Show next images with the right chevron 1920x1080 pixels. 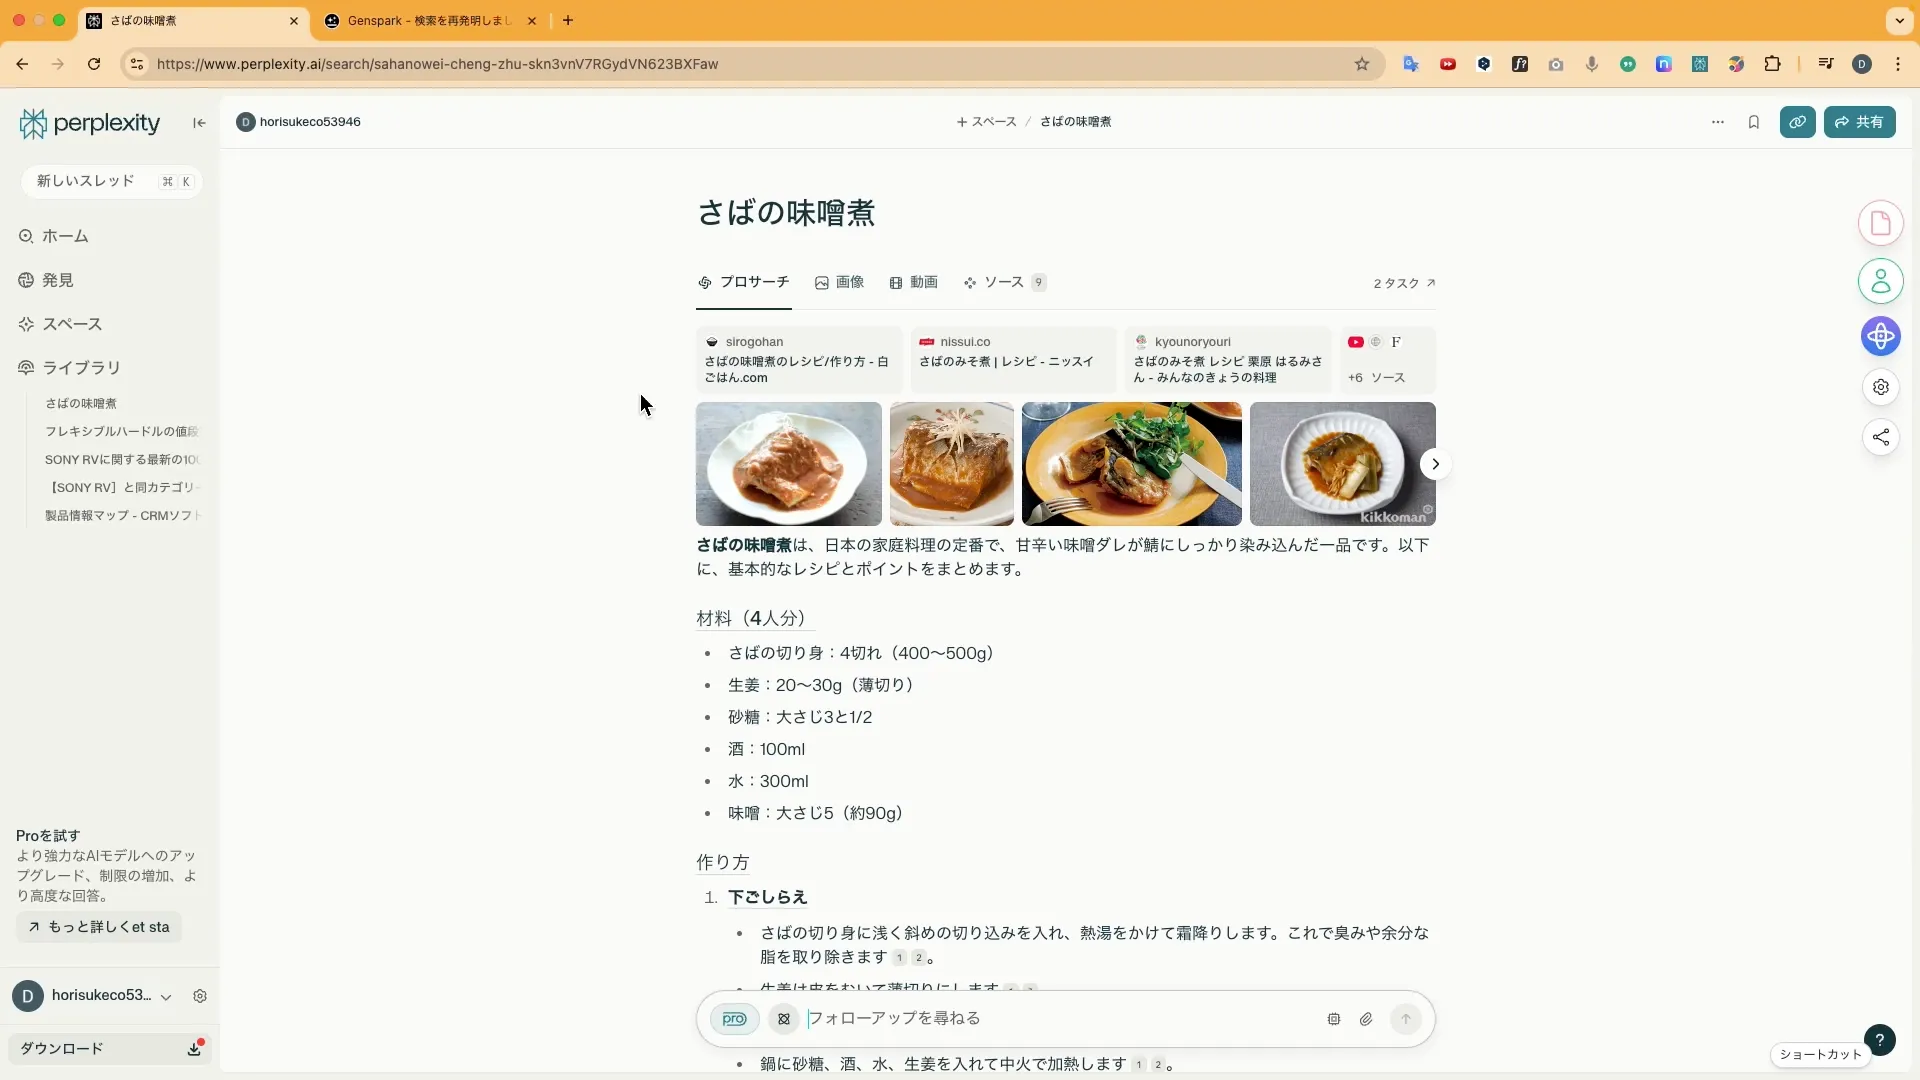1435,464
